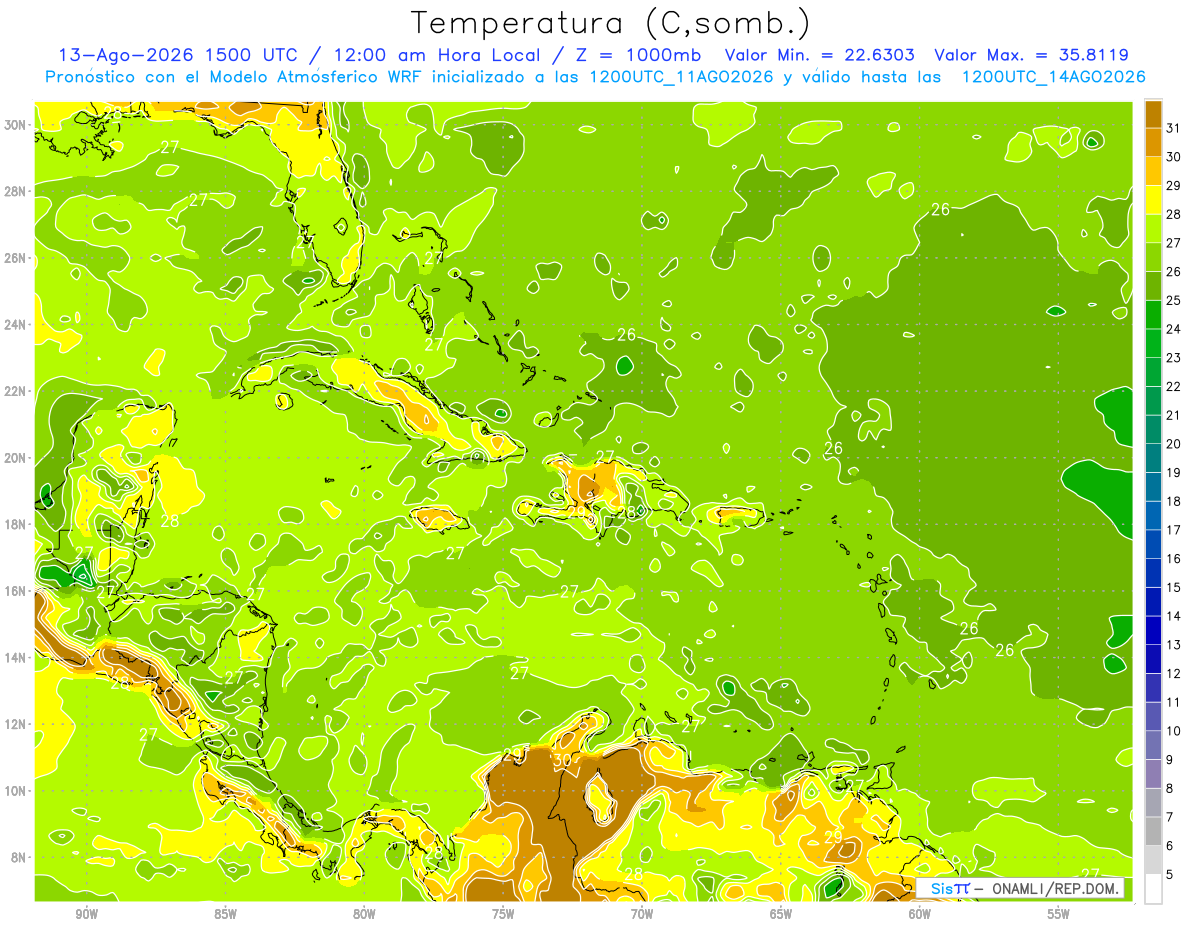Viewport: 1200px width, 927px height.
Task: Pick the orange swatch between 30 and 31
Action: tap(1153, 141)
